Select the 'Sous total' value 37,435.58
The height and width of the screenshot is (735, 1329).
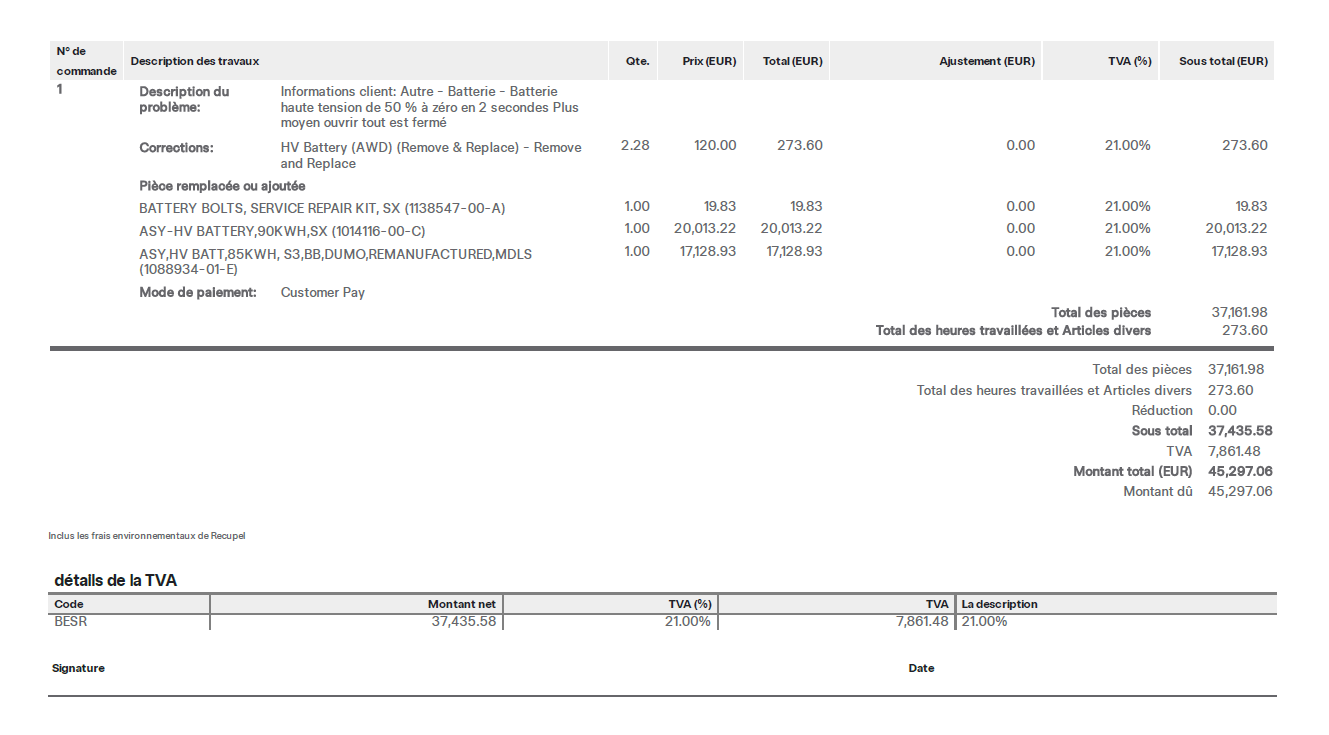1240,431
